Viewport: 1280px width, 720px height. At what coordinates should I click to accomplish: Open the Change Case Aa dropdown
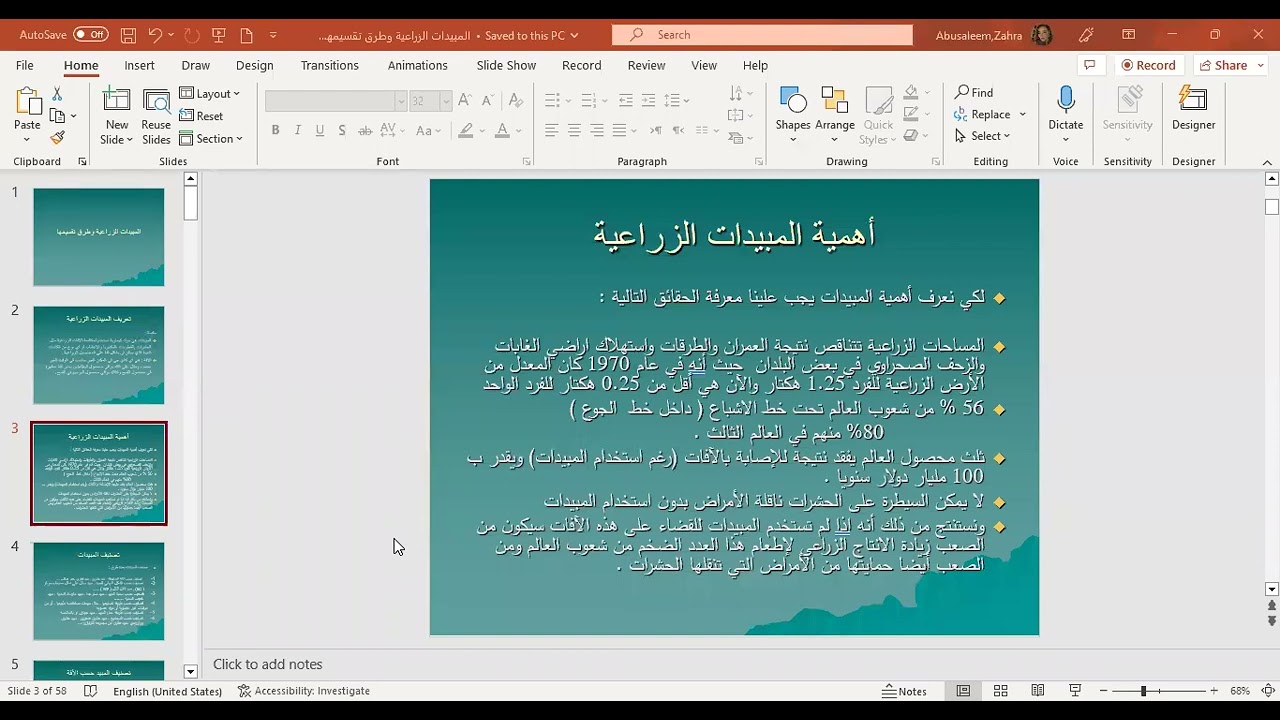pyautogui.click(x=428, y=131)
